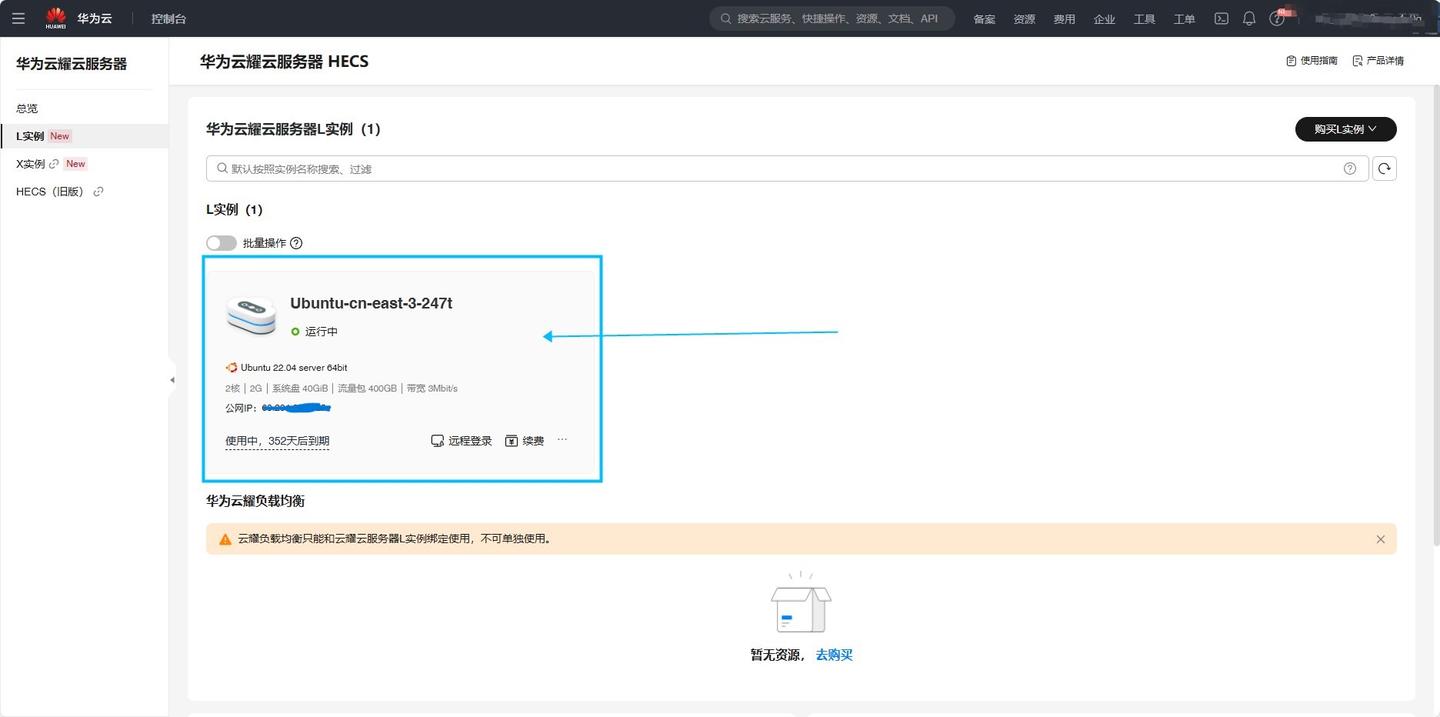Click the empty box no-resource illustration
1440x717 pixels.
[x=800, y=603]
